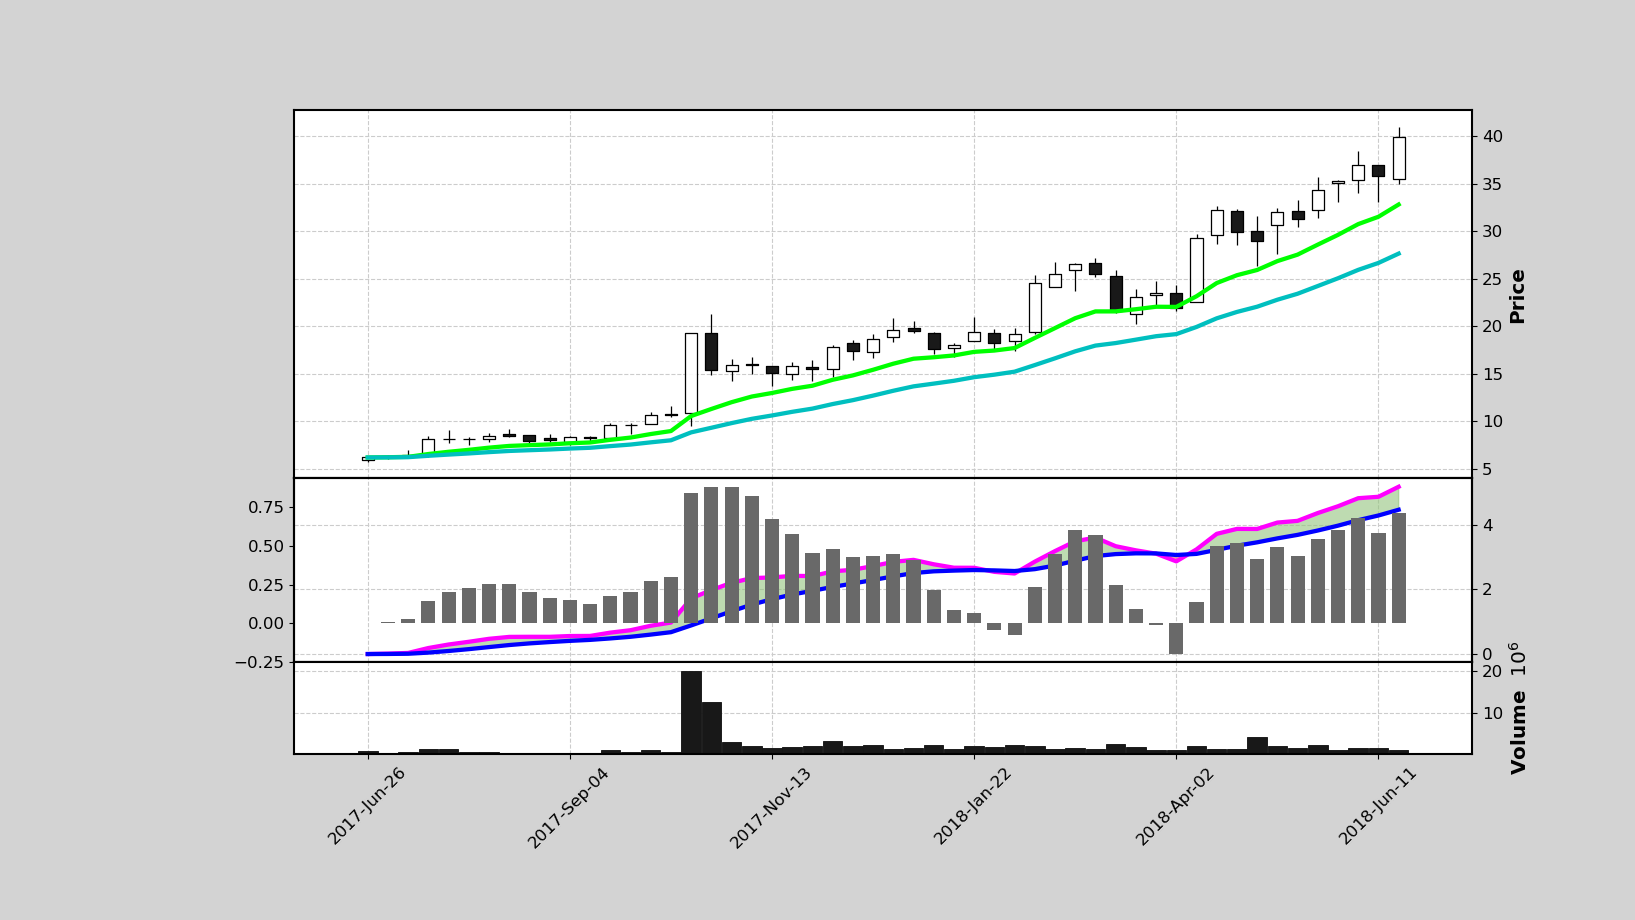Screen dimensions: 1635x920
Task: Click the lowest negative gray histogram bar
Action: (1176, 638)
